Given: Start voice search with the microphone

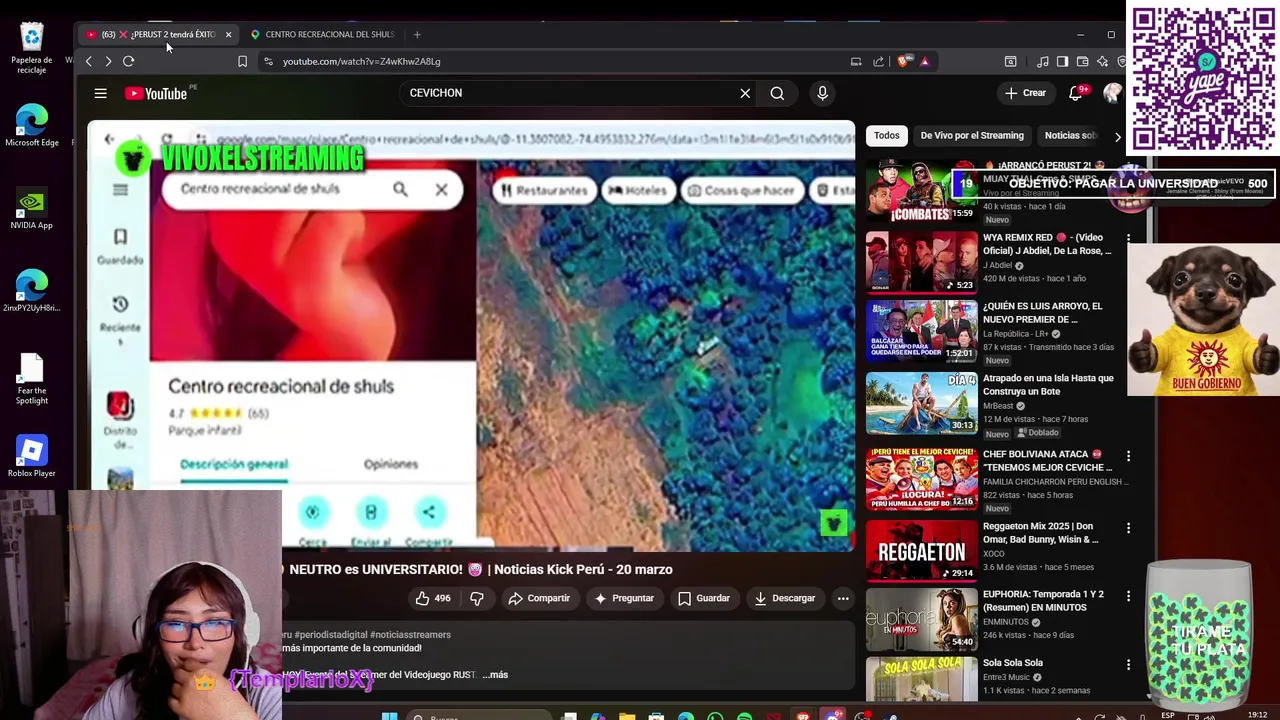Looking at the screenshot, I should (x=822, y=93).
